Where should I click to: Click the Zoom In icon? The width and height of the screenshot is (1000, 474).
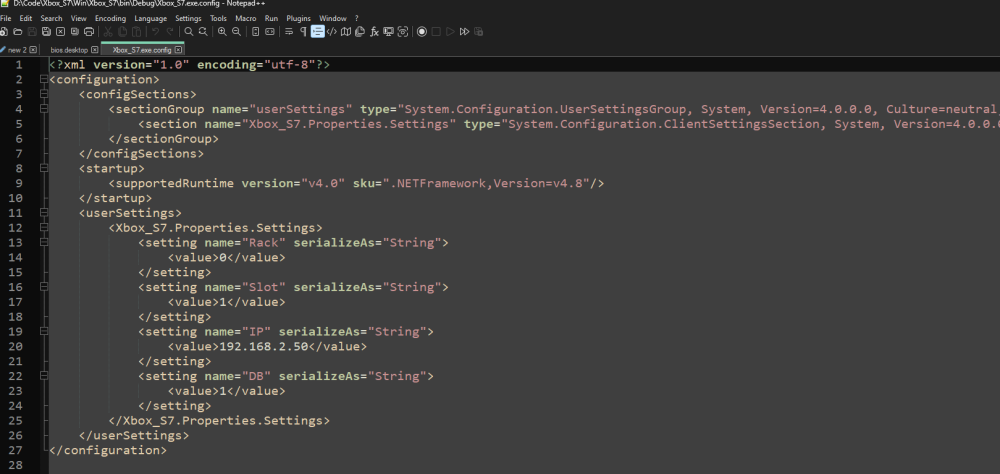pyautogui.click(x=222, y=32)
